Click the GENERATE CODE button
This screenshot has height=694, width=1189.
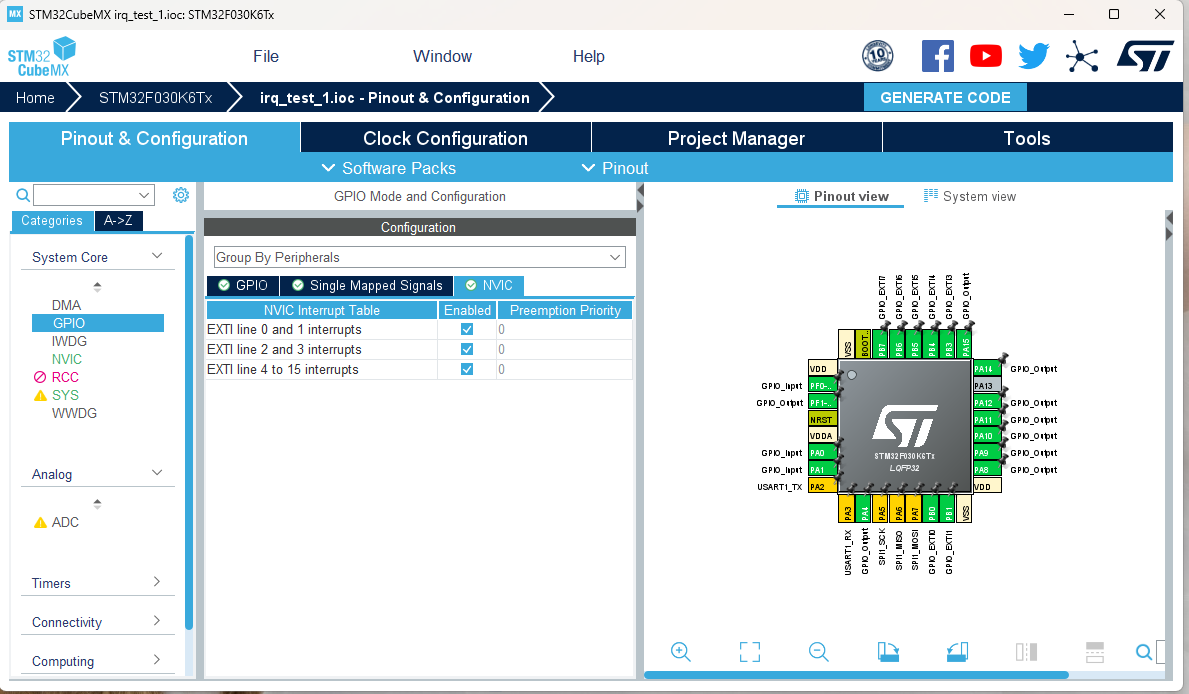945,98
